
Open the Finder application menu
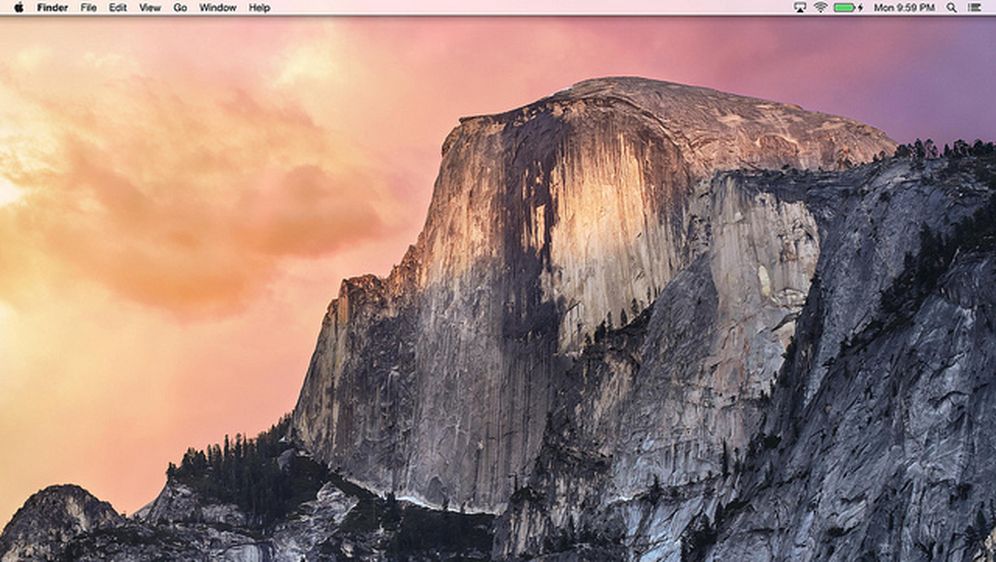coord(52,7)
